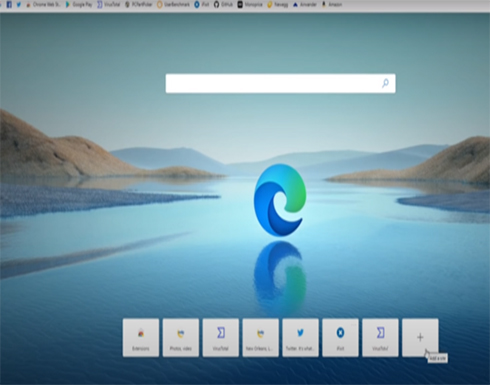Open the Google Play bookmark

pyautogui.click(x=79, y=4)
